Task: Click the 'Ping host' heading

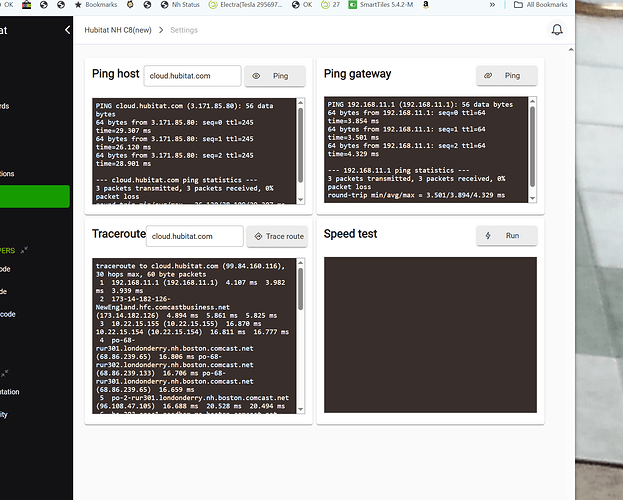Action: (x=116, y=74)
